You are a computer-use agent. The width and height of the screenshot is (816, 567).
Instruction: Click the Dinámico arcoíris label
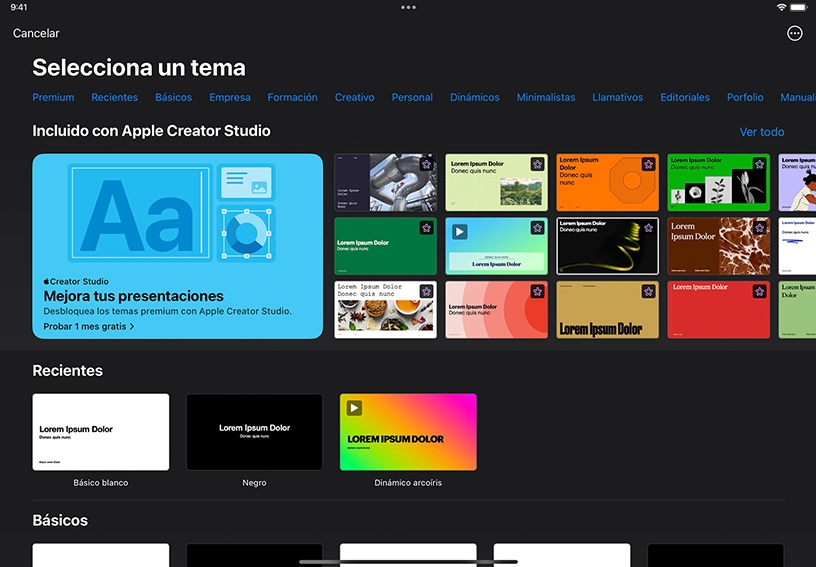[x=408, y=483]
